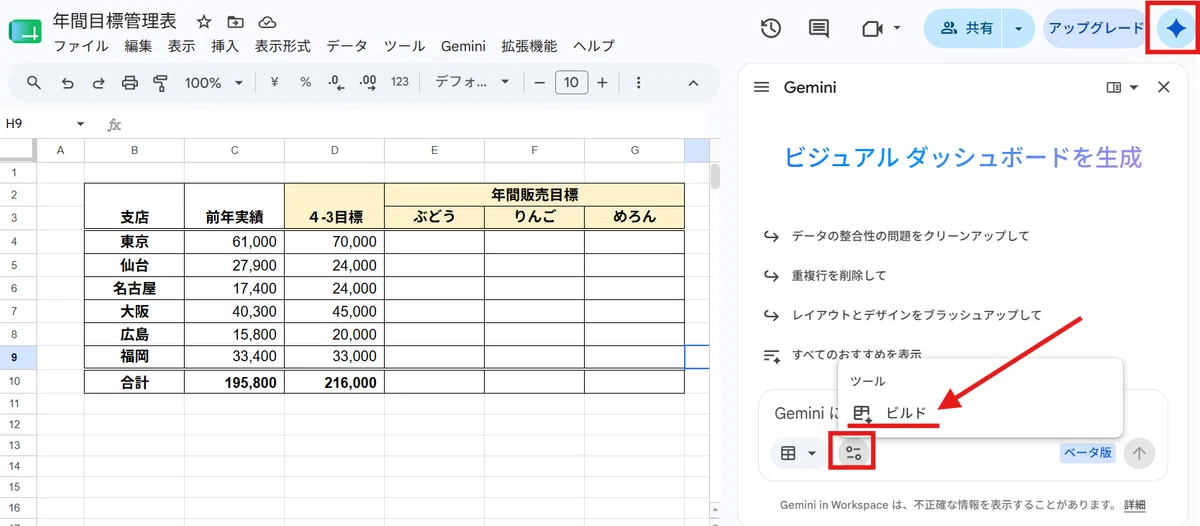This screenshot has height=526, width=1200.
Task: Print the spreadsheet
Action: (129, 83)
